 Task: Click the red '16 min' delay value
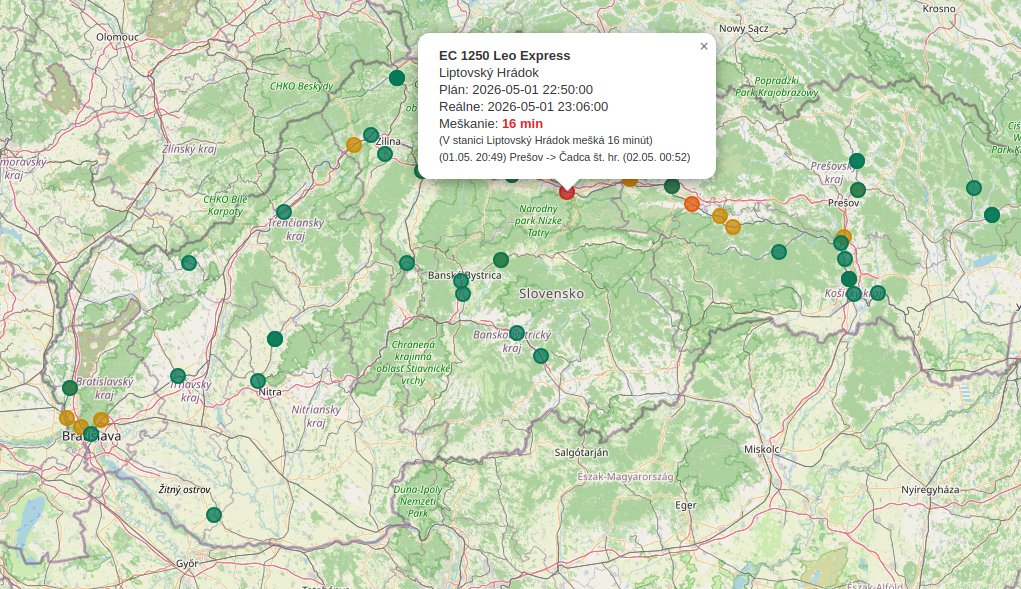[x=522, y=124]
